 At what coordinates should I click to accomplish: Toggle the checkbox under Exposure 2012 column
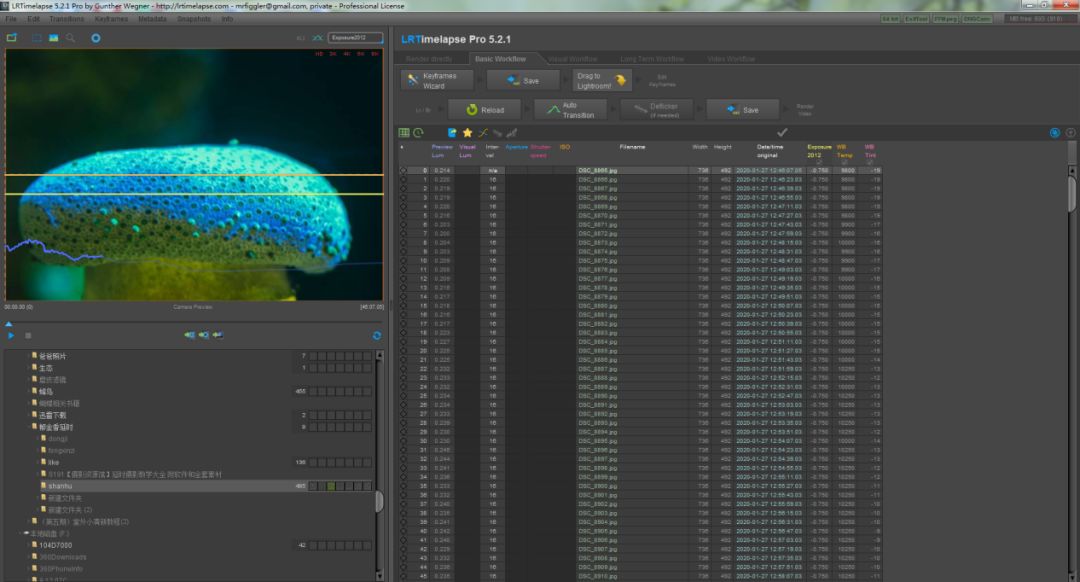tap(819, 163)
